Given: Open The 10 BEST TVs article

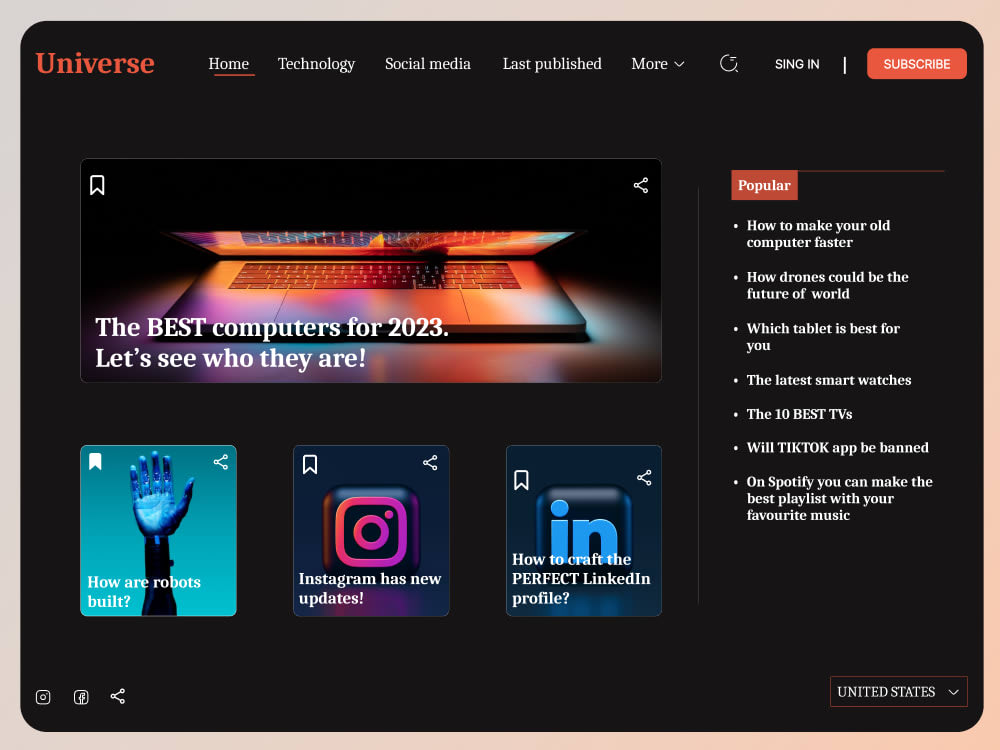Looking at the screenshot, I should [x=799, y=414].
